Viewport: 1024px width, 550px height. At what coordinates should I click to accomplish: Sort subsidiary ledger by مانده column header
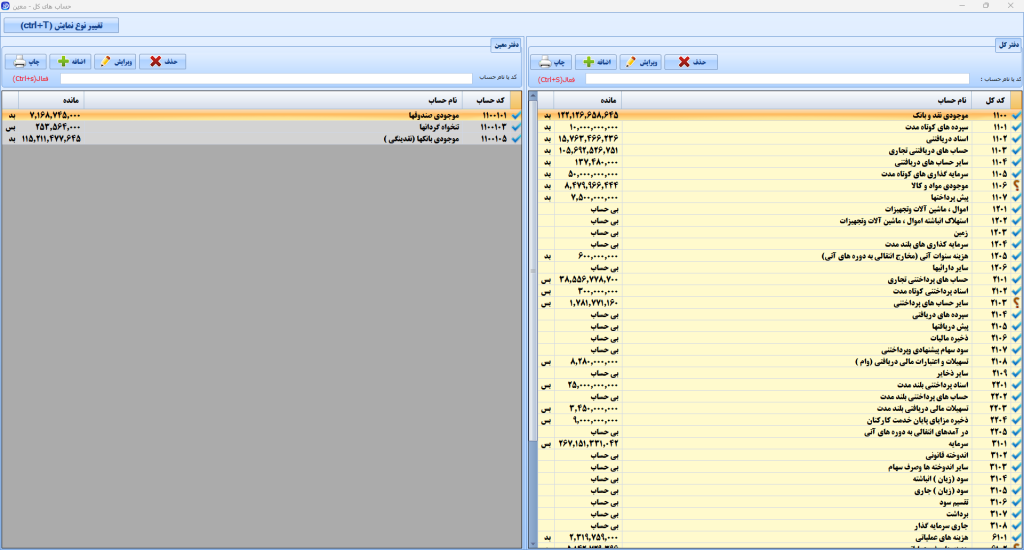click(x=51, y=100)
